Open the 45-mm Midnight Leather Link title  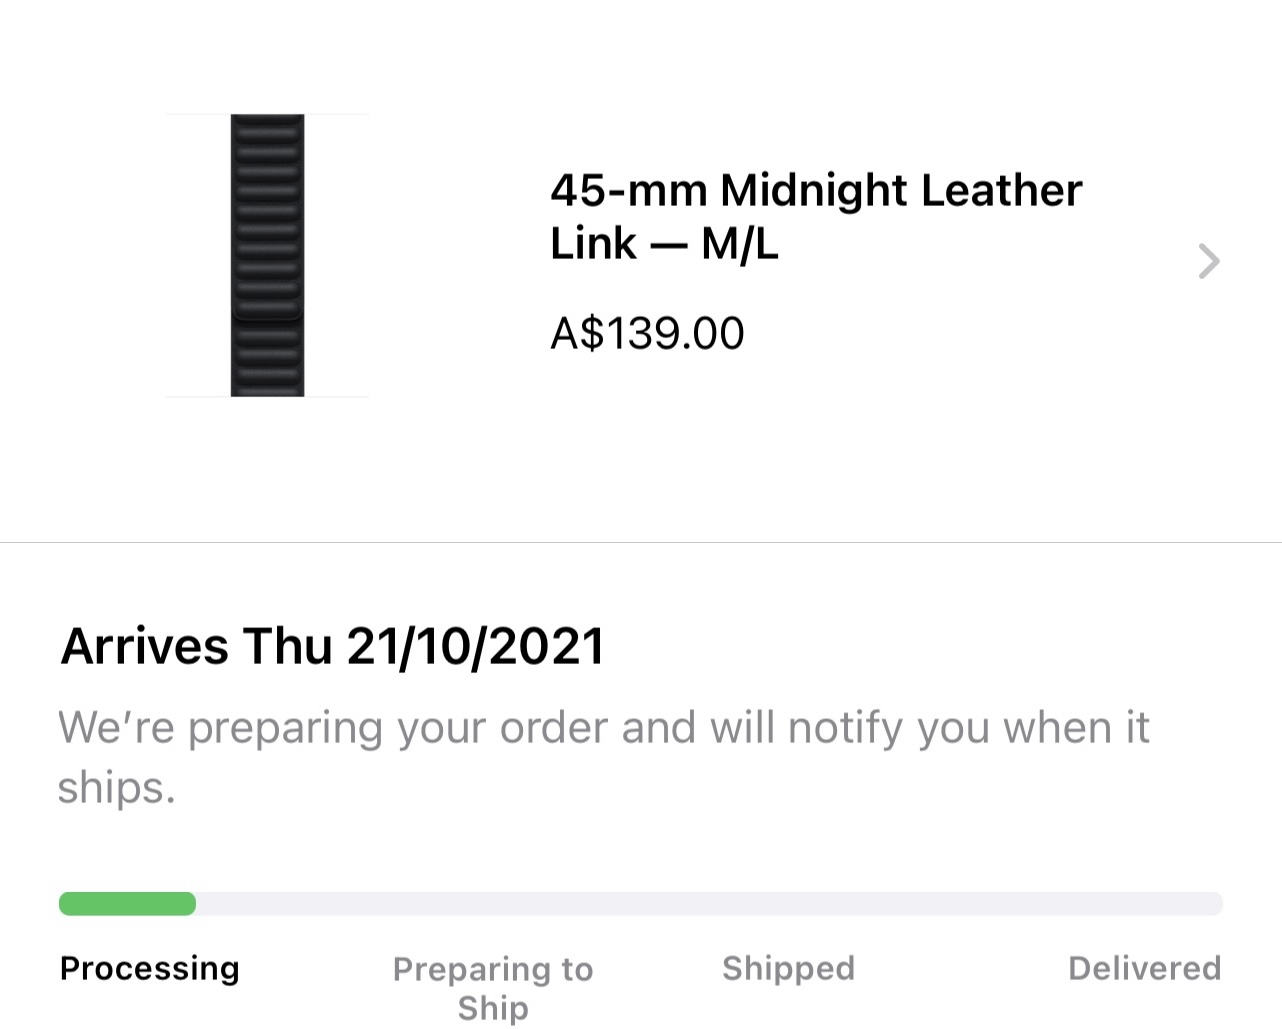click(x=815, y=216)
